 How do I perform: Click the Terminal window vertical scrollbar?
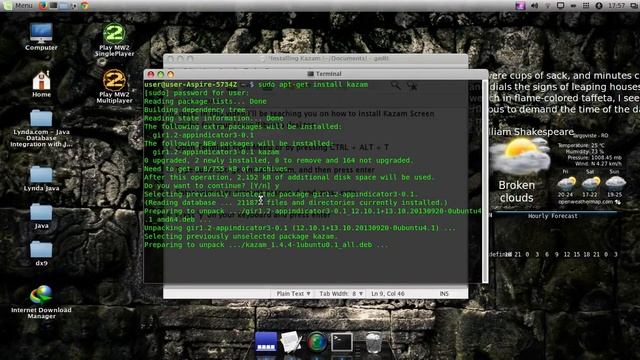tap(485, 181)
